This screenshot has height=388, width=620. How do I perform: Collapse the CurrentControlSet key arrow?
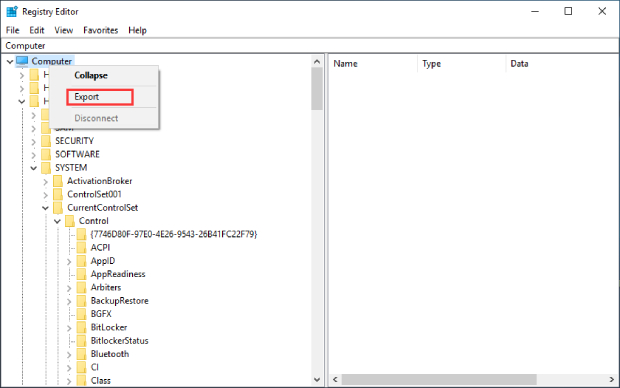[45, 208]
